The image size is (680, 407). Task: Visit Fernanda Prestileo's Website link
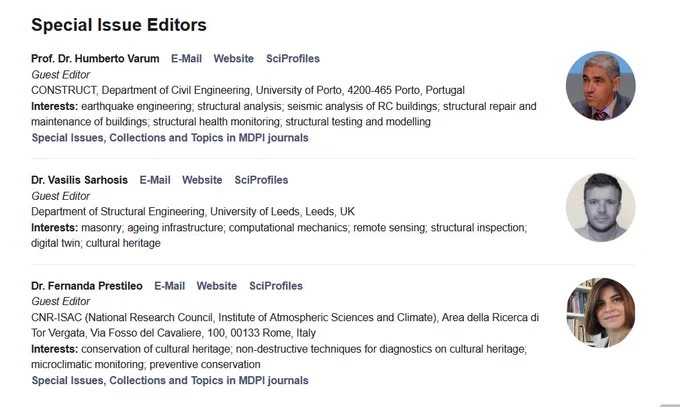point(217,286)
